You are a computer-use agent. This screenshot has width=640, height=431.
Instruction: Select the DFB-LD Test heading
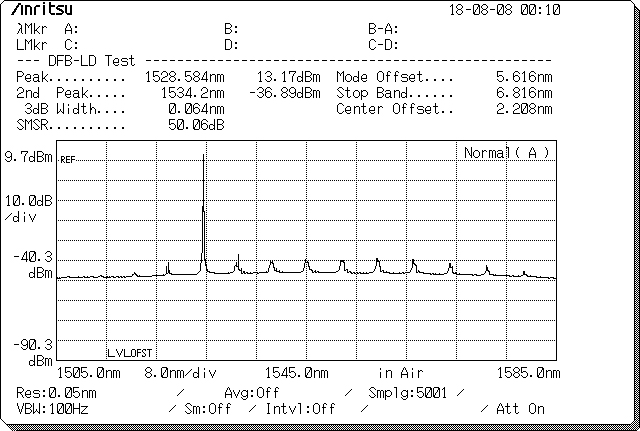tap(90, 61)
